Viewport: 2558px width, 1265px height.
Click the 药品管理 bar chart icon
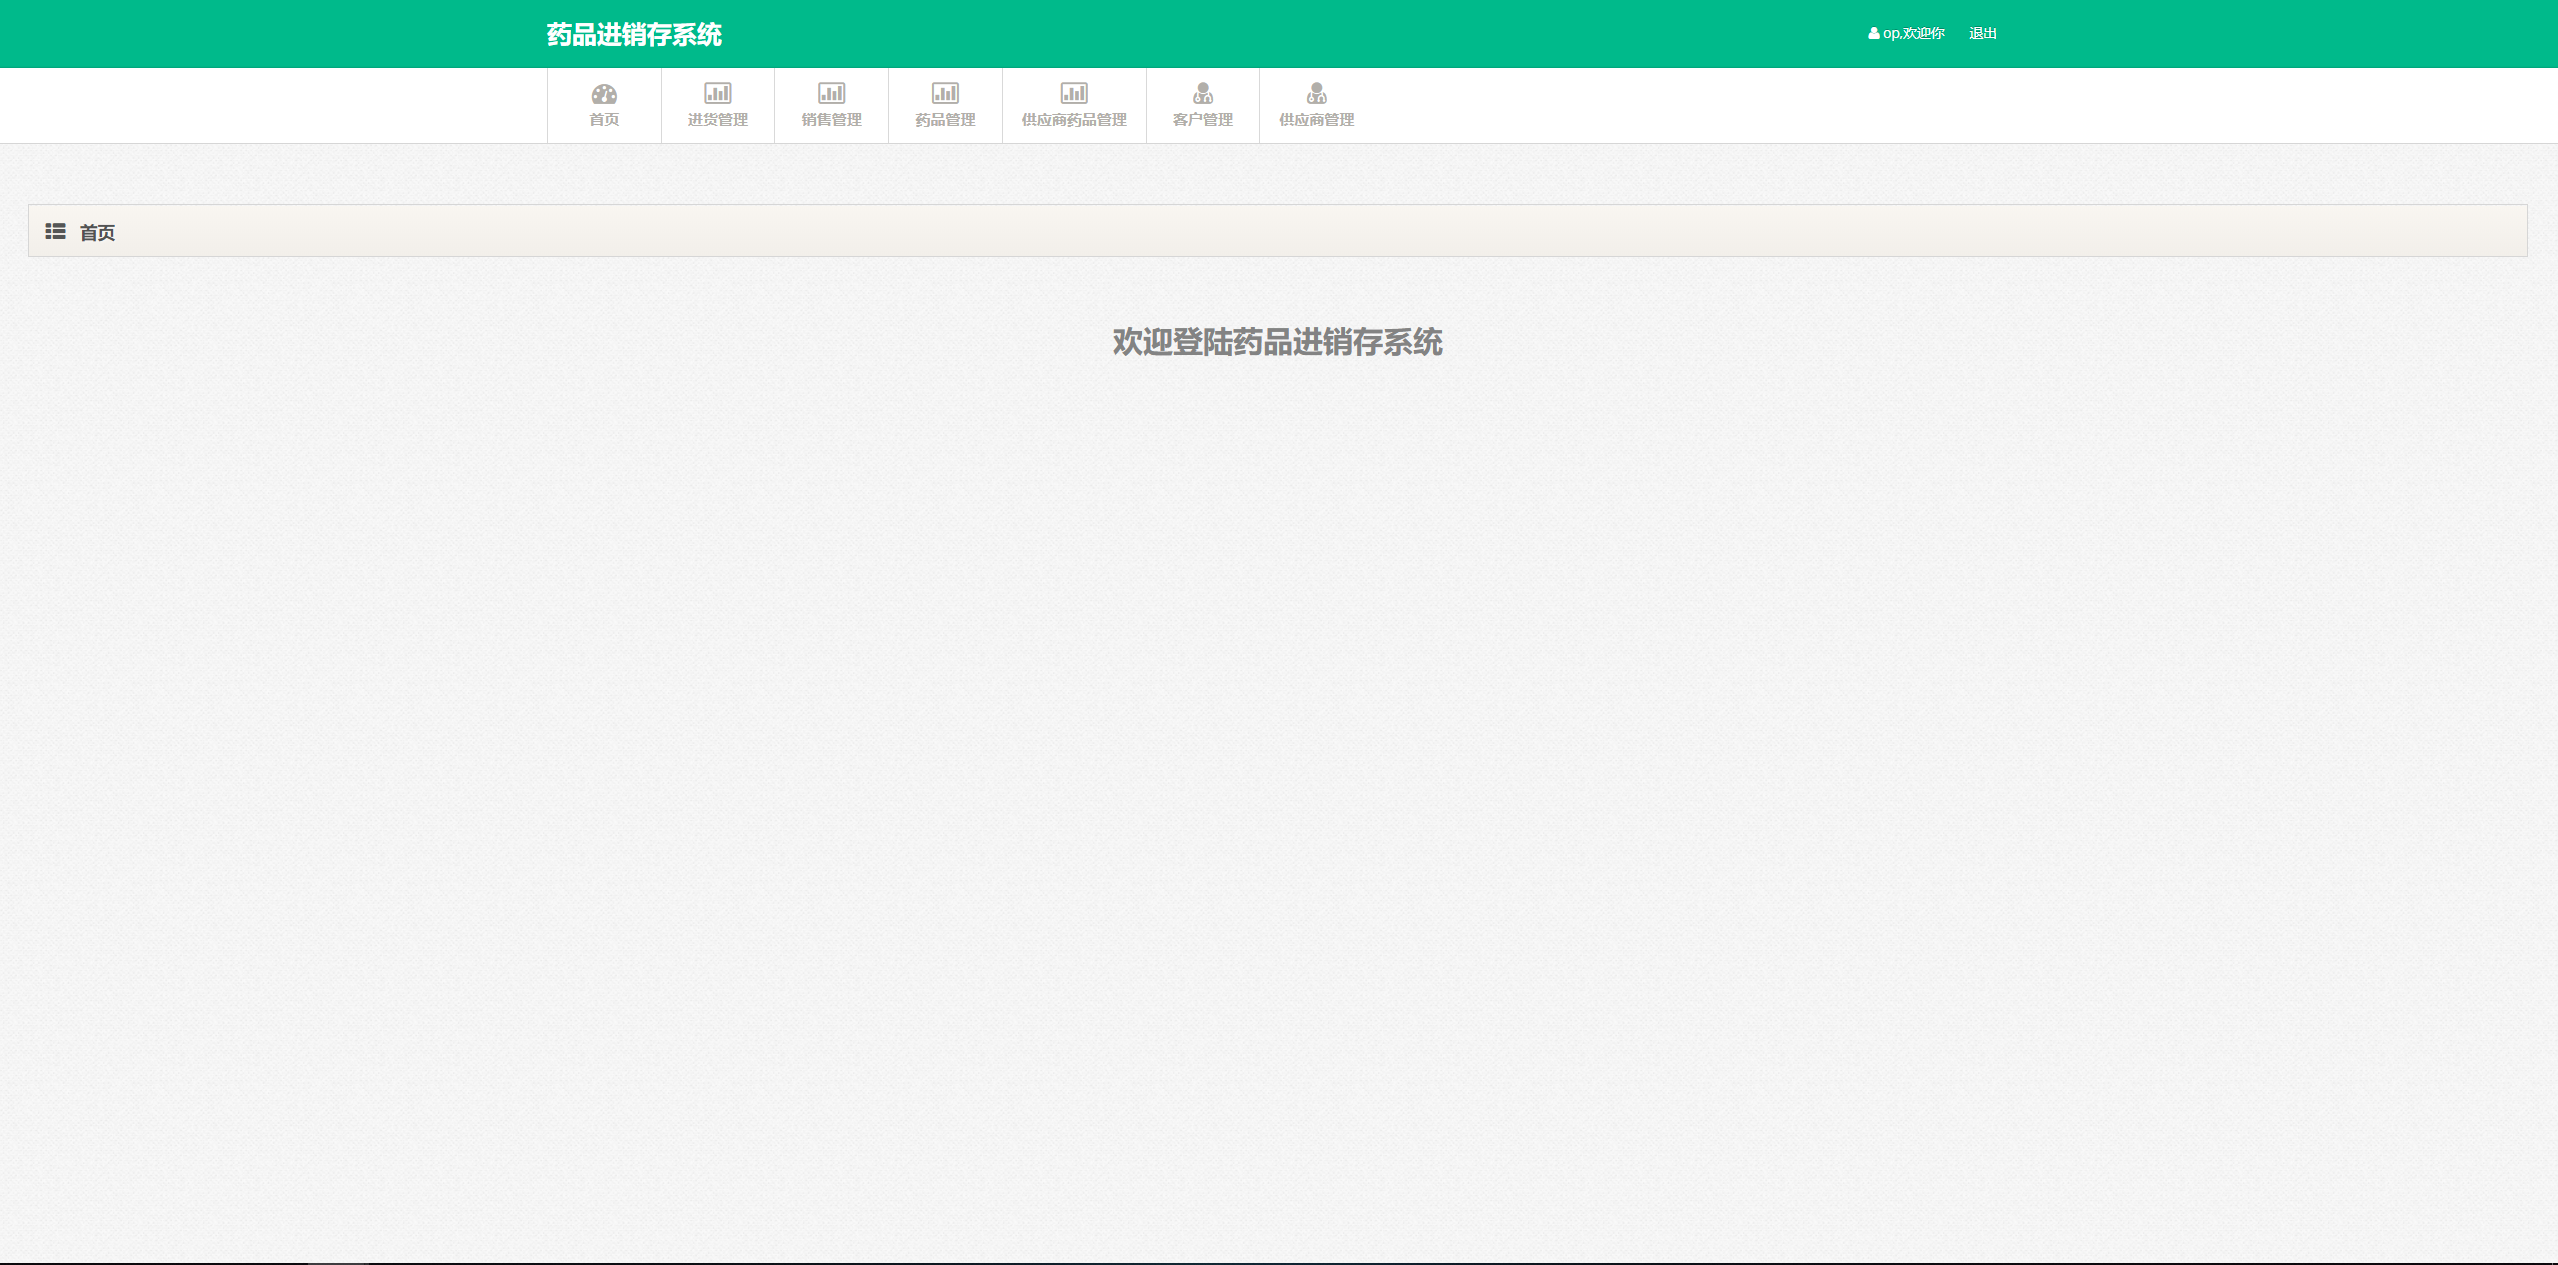(945, 93)
